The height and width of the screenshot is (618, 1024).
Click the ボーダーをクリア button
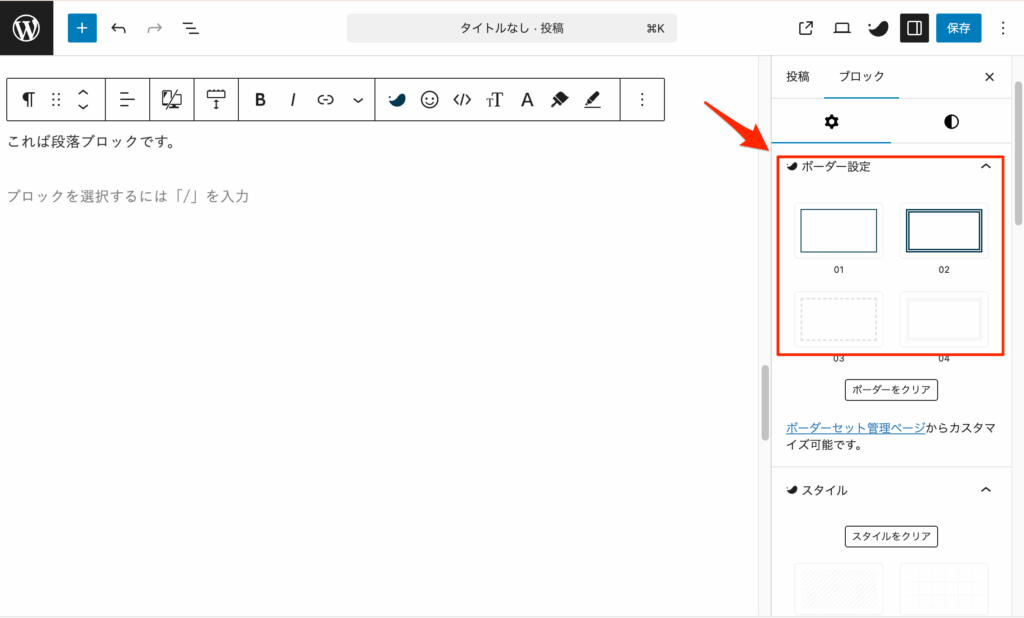pyautogui.click(x=891, y=390)
